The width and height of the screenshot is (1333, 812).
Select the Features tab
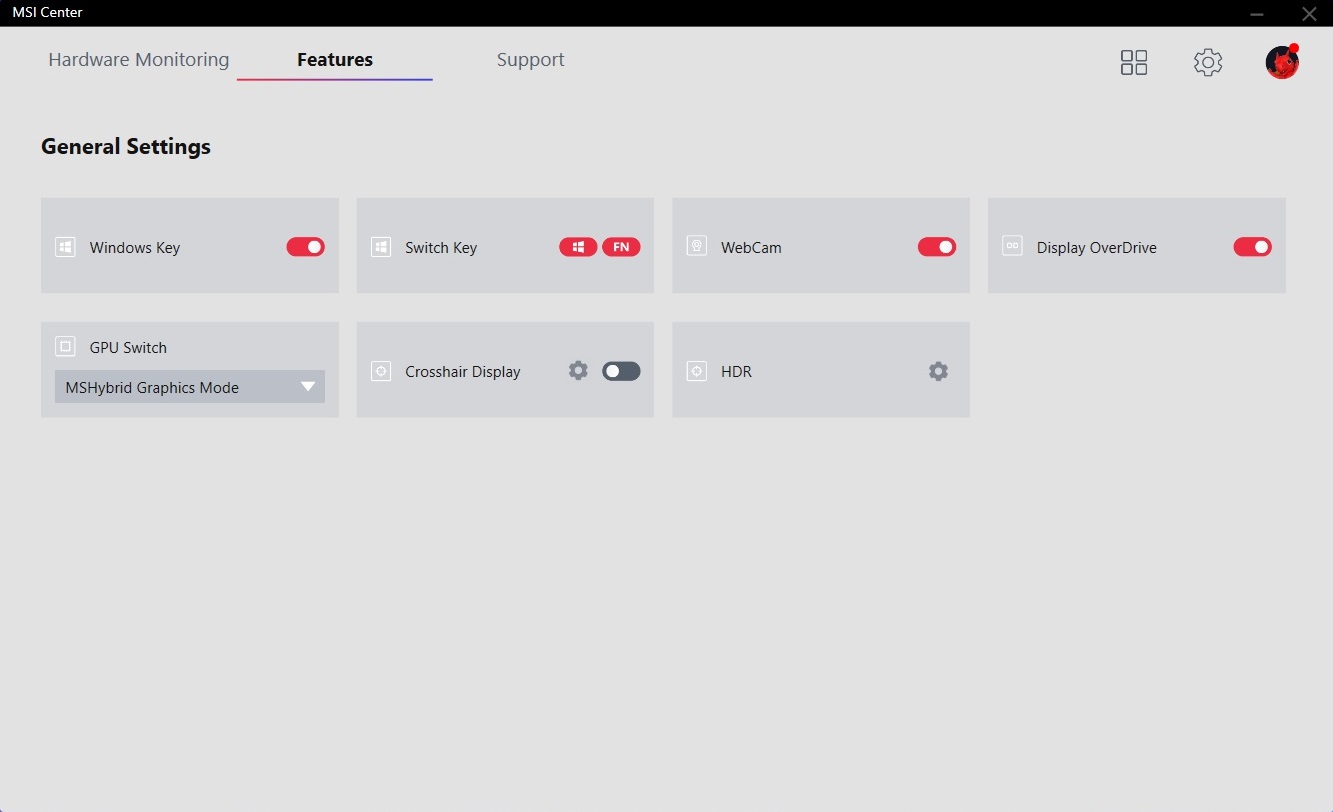tap(335, 60)
